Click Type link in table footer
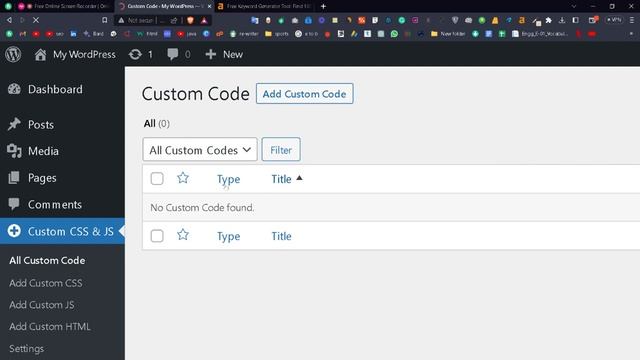Image resolution: width=640 pixels, height=360 pixels. pyautogui.click(x=229, y=236)
